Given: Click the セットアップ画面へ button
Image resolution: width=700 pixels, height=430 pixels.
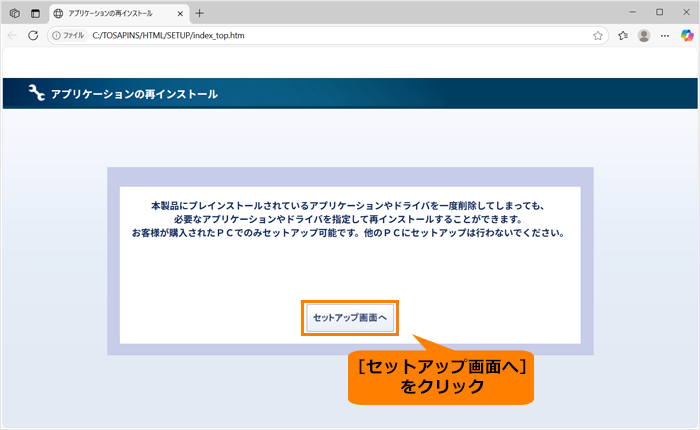Looking at the screenshot, I should coord(350,317).
